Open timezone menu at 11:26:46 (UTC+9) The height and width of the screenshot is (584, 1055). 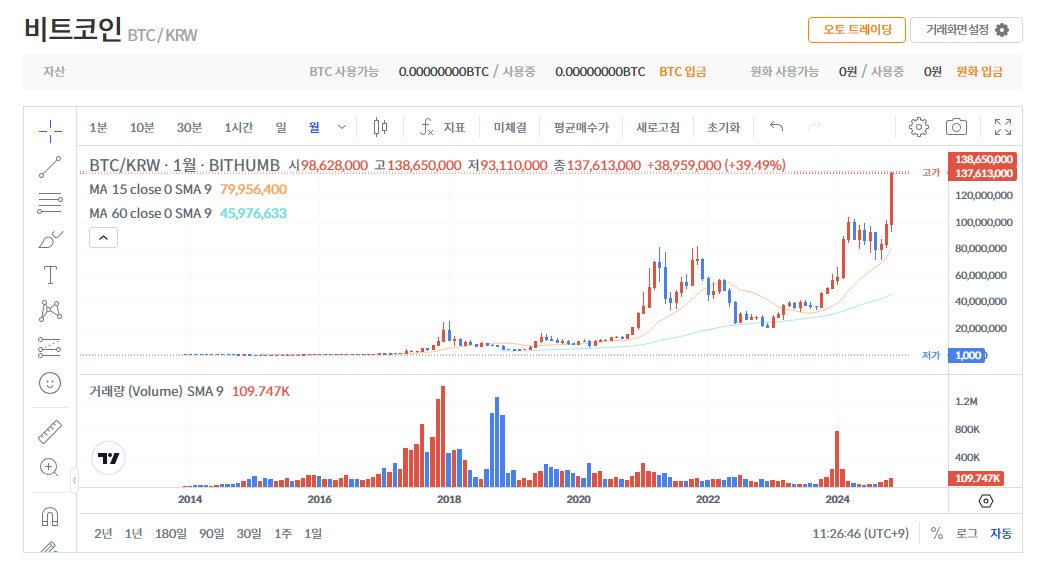click(x=860, y=534)
